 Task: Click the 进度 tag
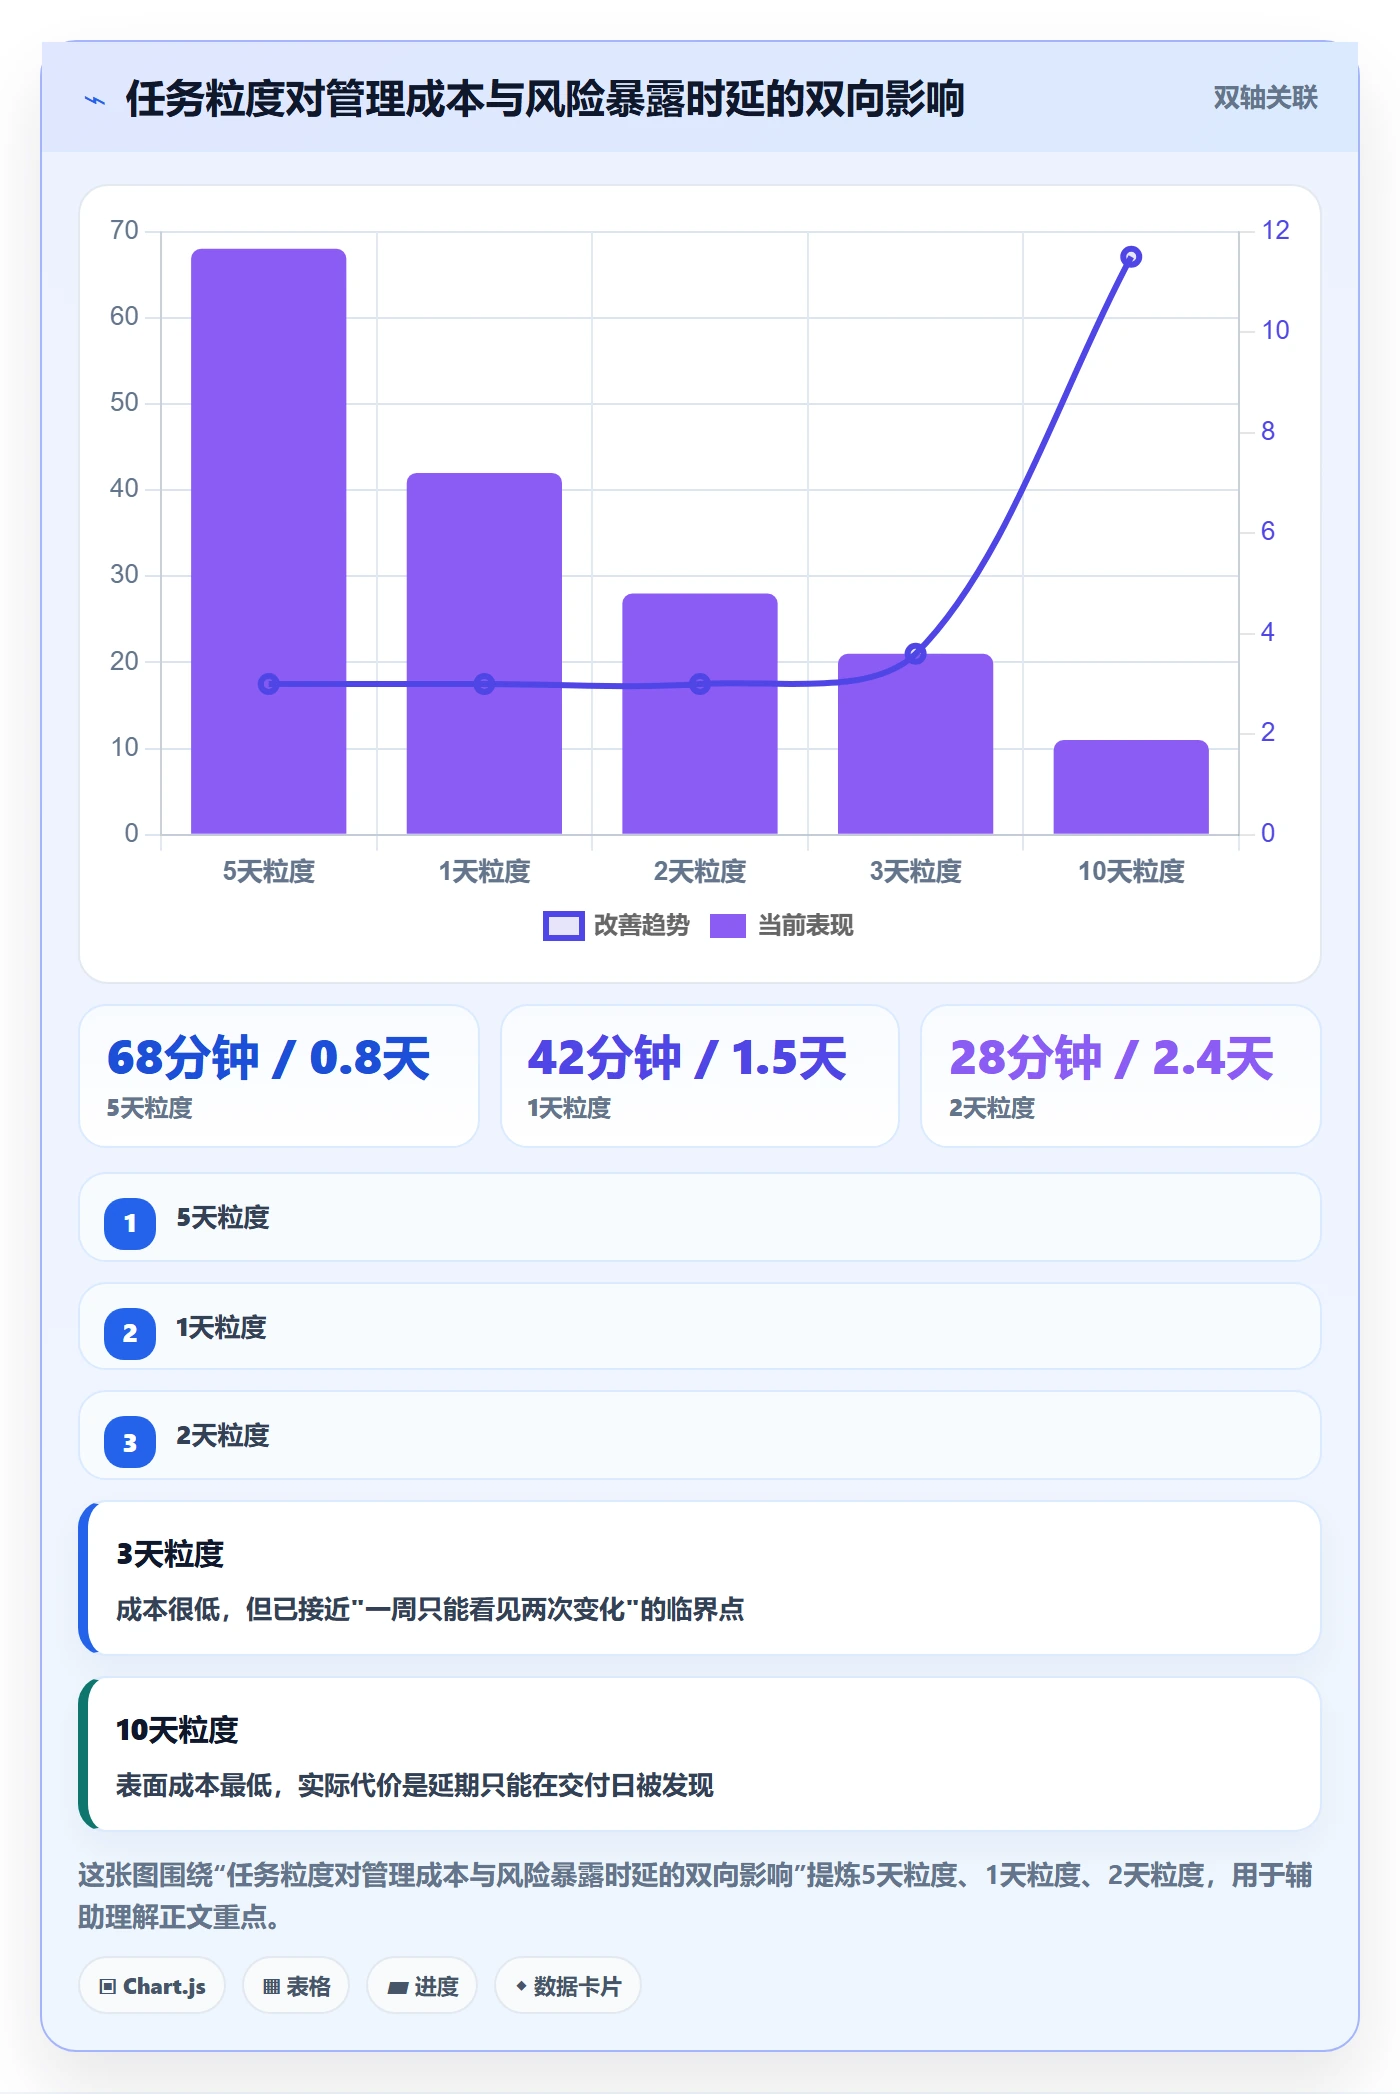pos(422,1986)
